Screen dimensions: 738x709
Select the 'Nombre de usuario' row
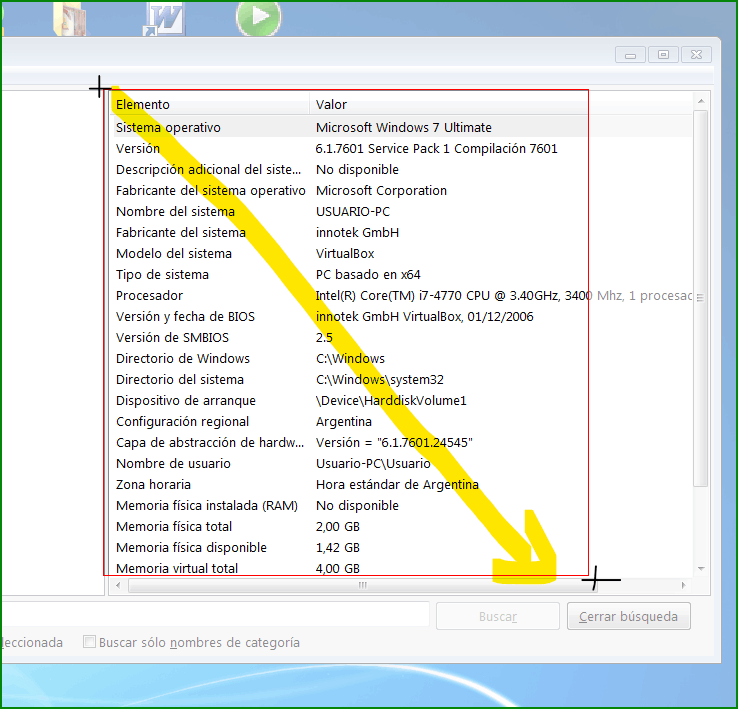(x=401, y=463)
